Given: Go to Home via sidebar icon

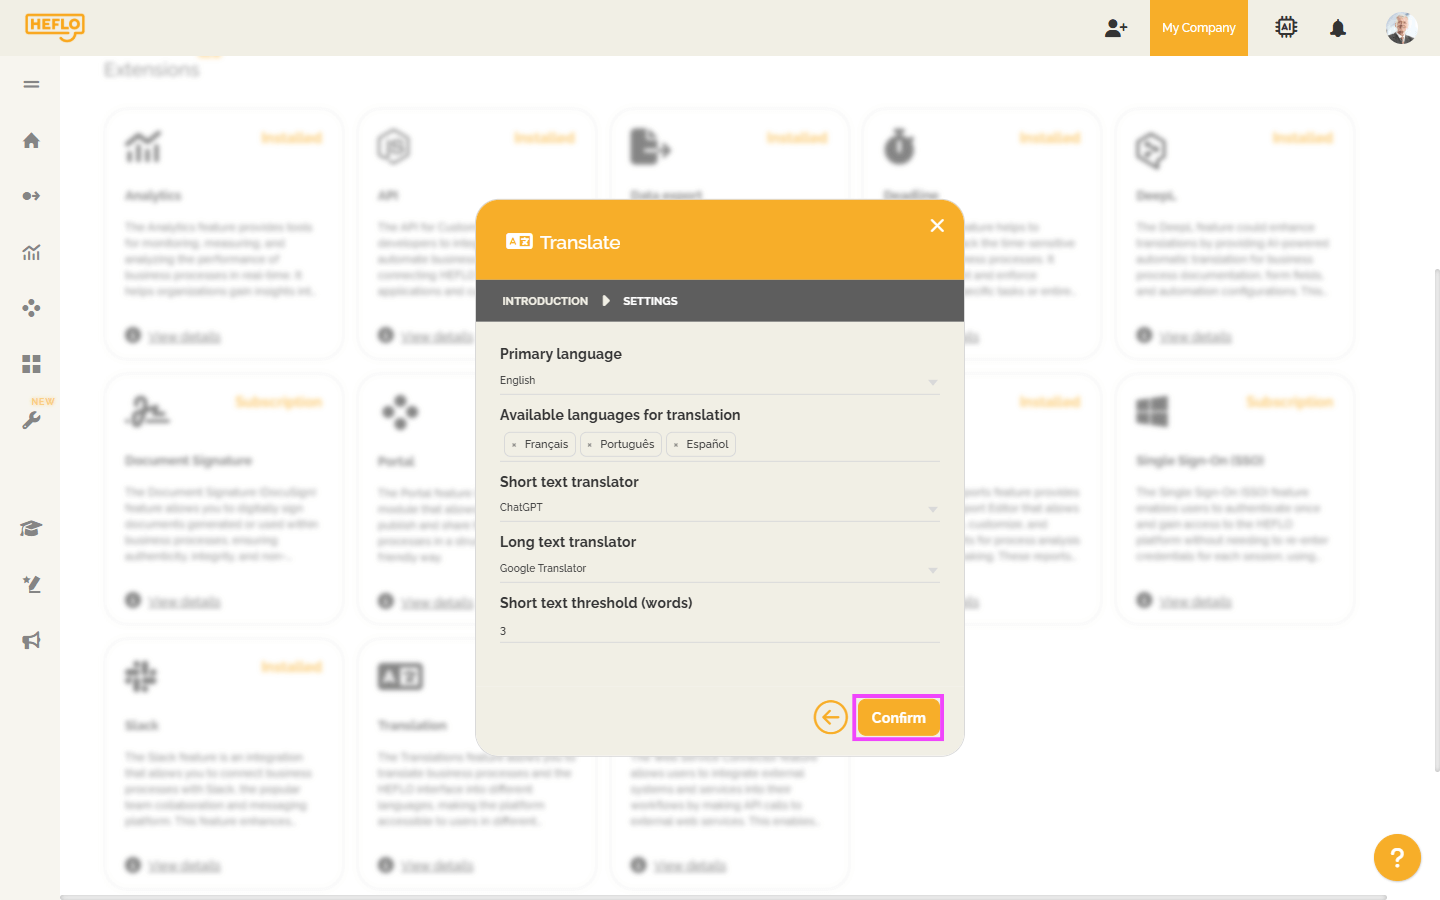Looking at the screenshot, I should pyautogui.click(x=31, y=141).
